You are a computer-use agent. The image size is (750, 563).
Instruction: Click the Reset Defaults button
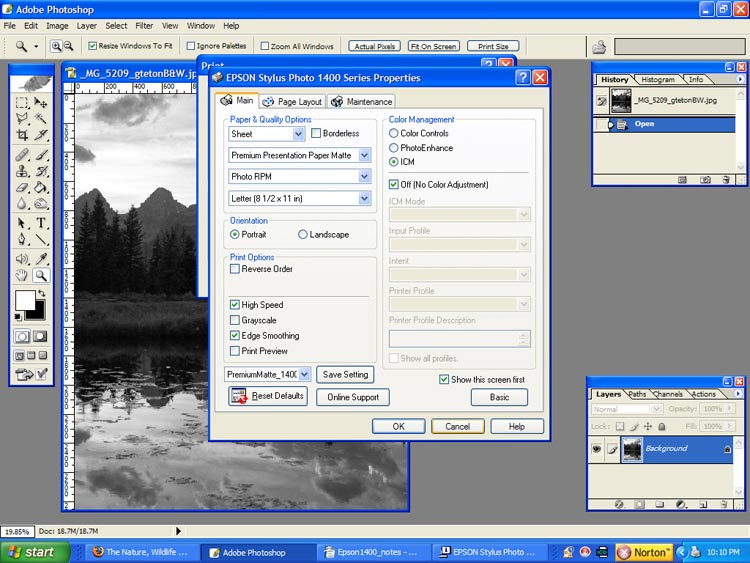pos(268,396)
